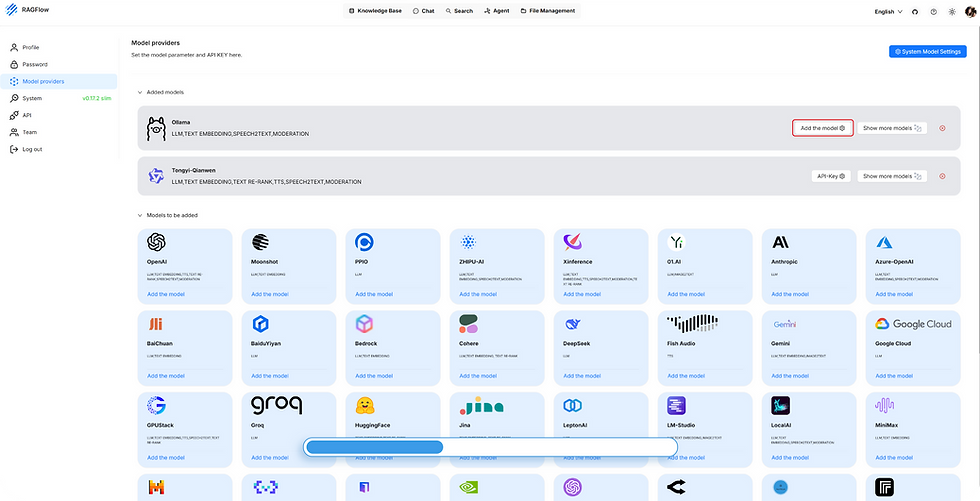This screenshot has height=501, width=980.
Task: Click the BaiChuan logo icon
Action: [155, 324]
